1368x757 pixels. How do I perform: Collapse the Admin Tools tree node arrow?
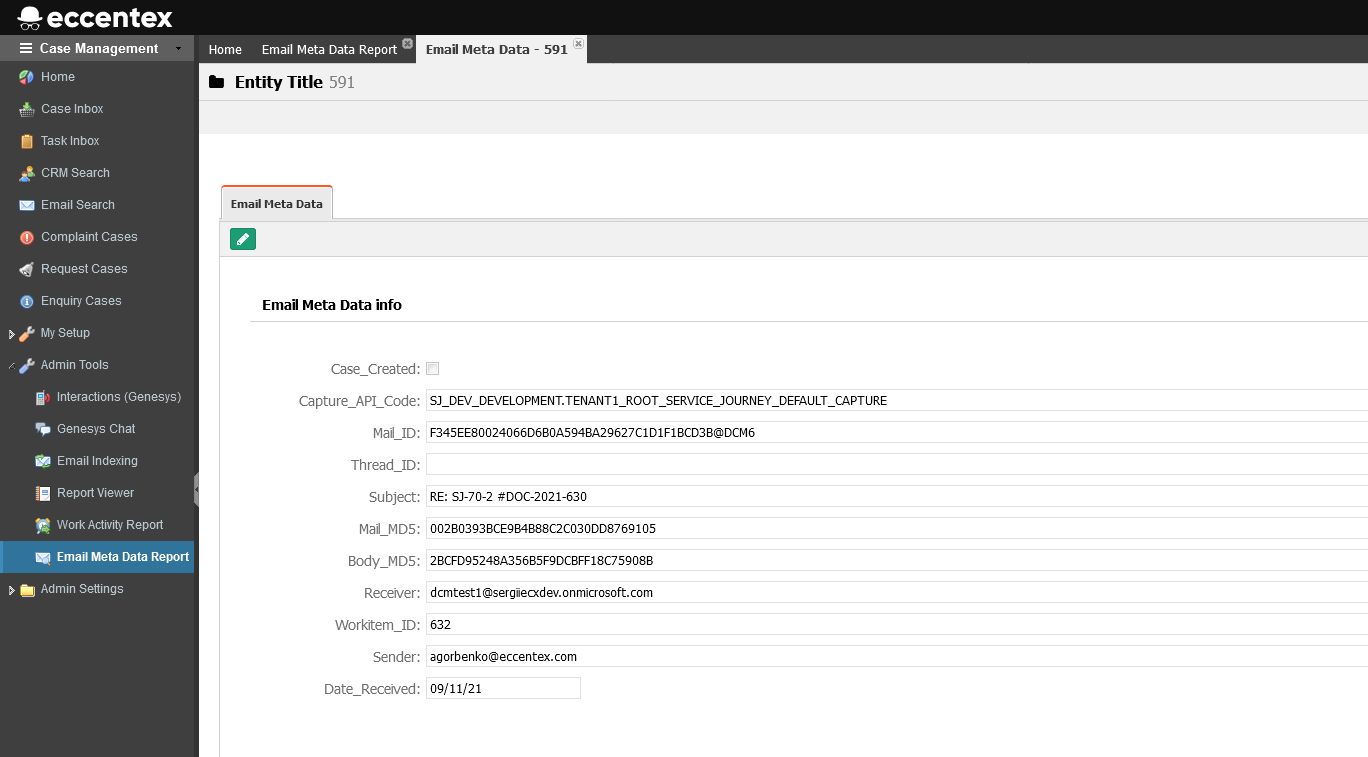(x=11, y=366)
